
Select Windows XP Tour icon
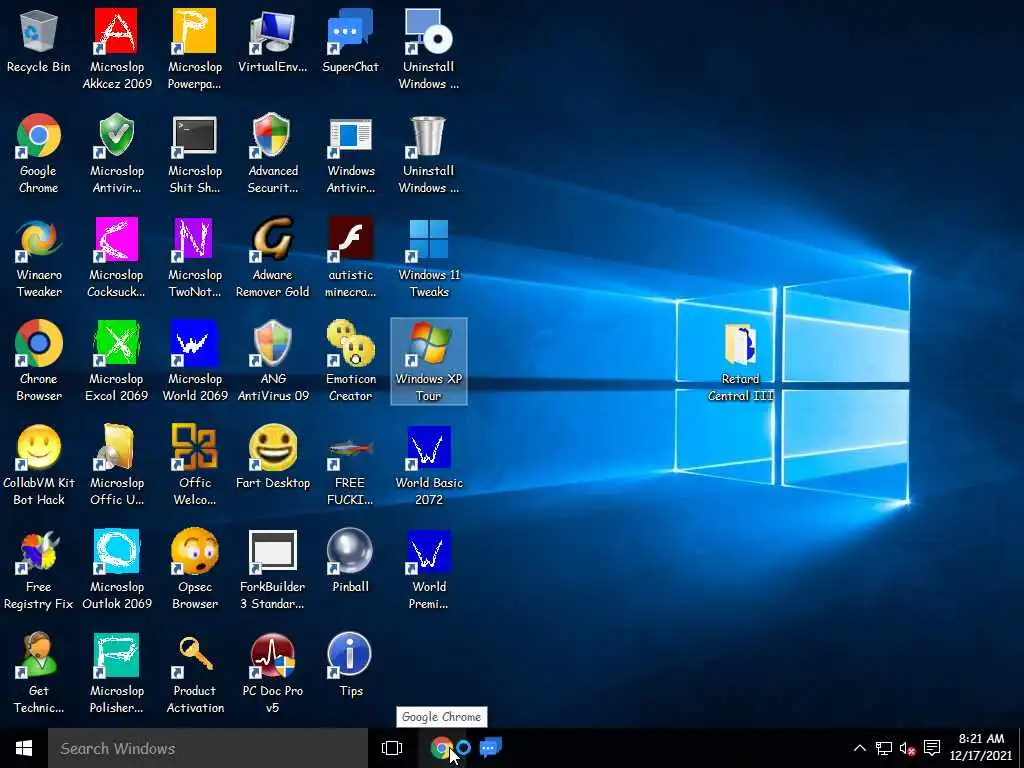[x=428, y=361]
